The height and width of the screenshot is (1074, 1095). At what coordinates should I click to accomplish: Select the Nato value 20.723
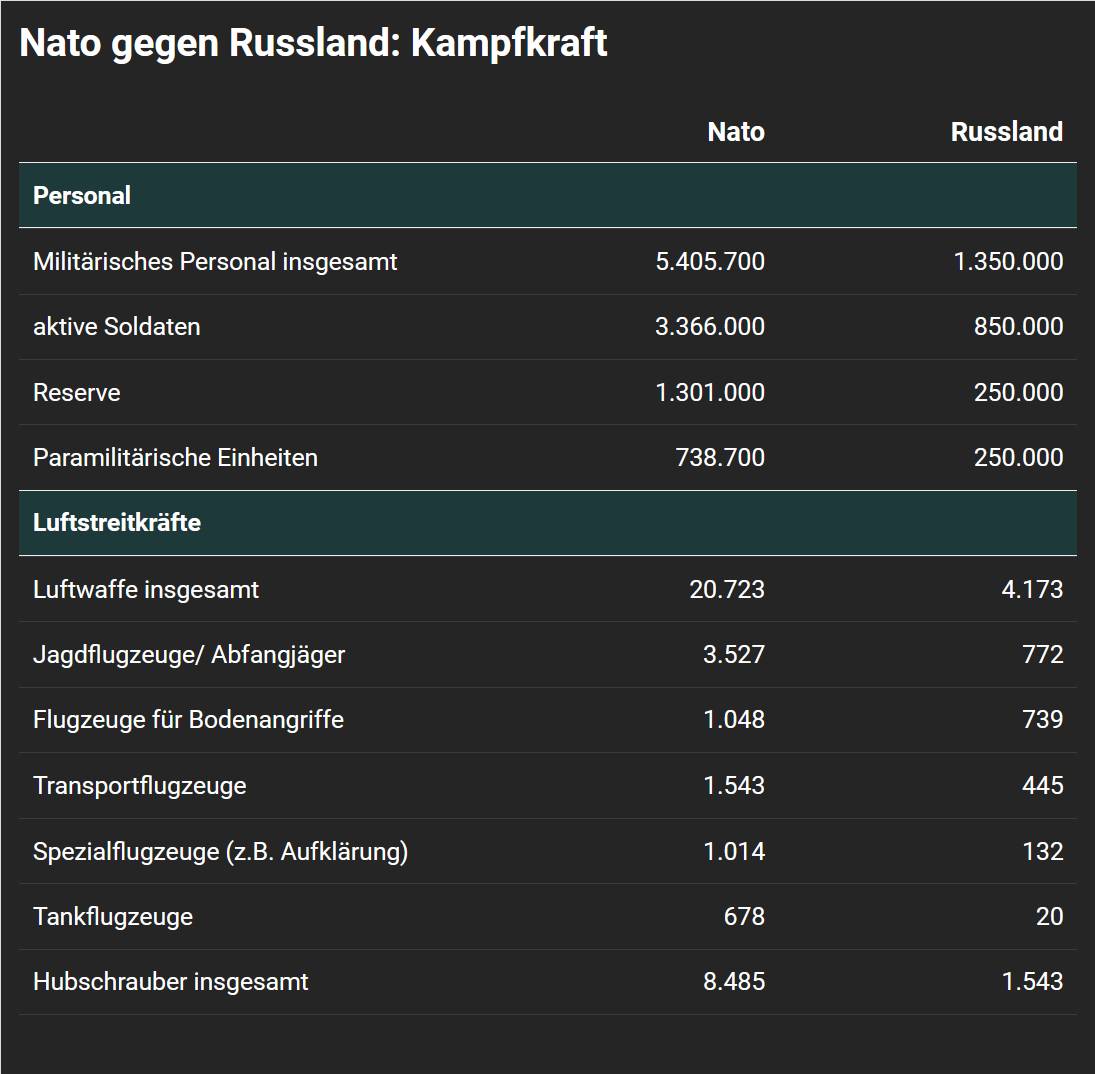(x=727, y=590)
